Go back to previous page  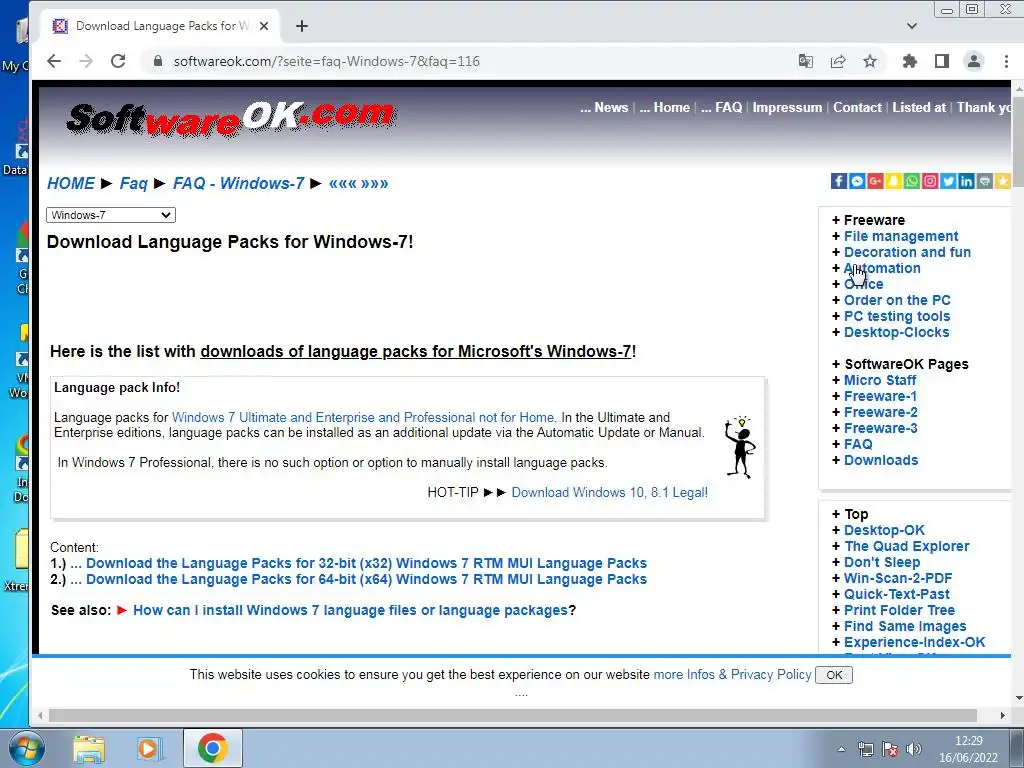[x=54, y=61]
